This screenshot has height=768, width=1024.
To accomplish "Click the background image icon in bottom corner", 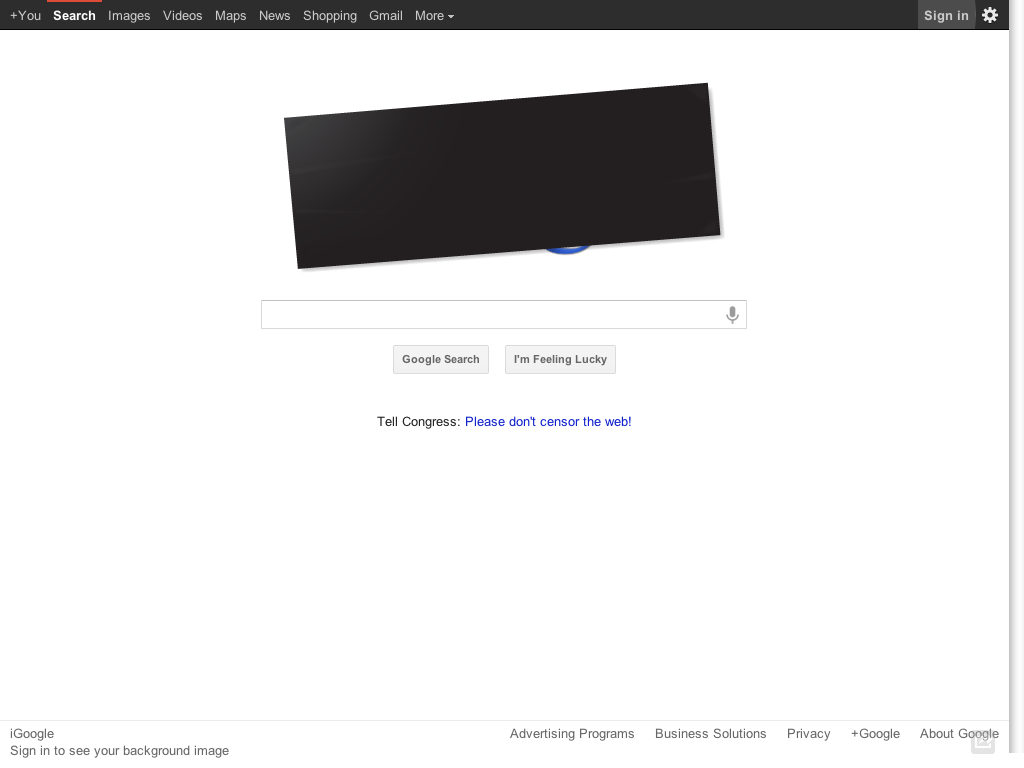I will pos(983,741).
